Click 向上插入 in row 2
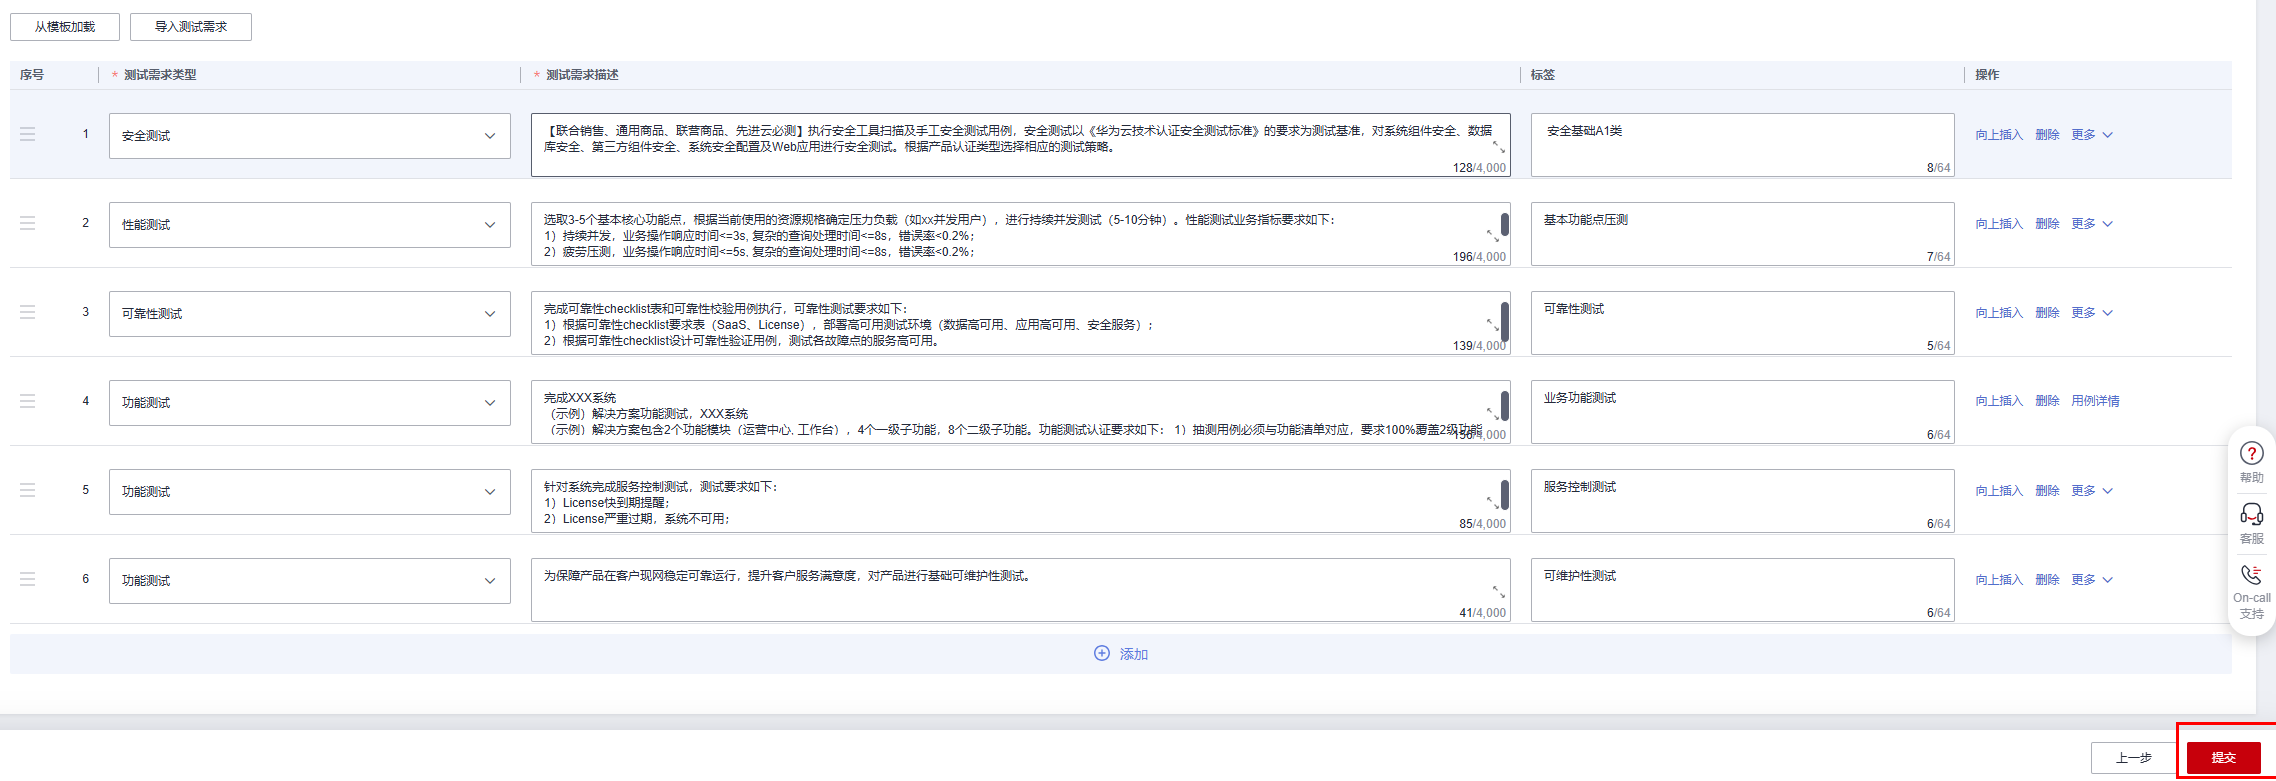This screenshot has width=2276, height=781. 1999,224
